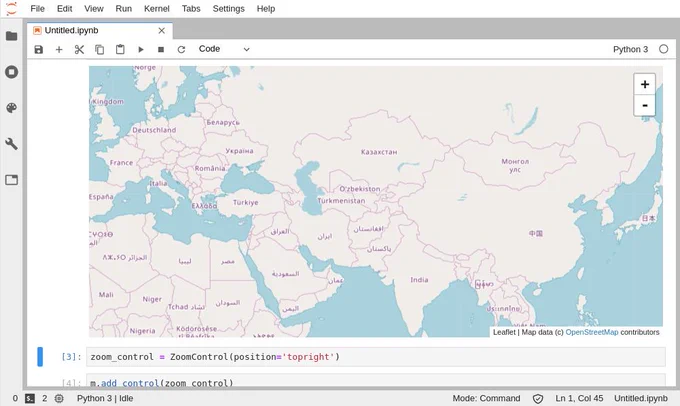Open the file browser sidebar panel

click(x=12, y=36)
